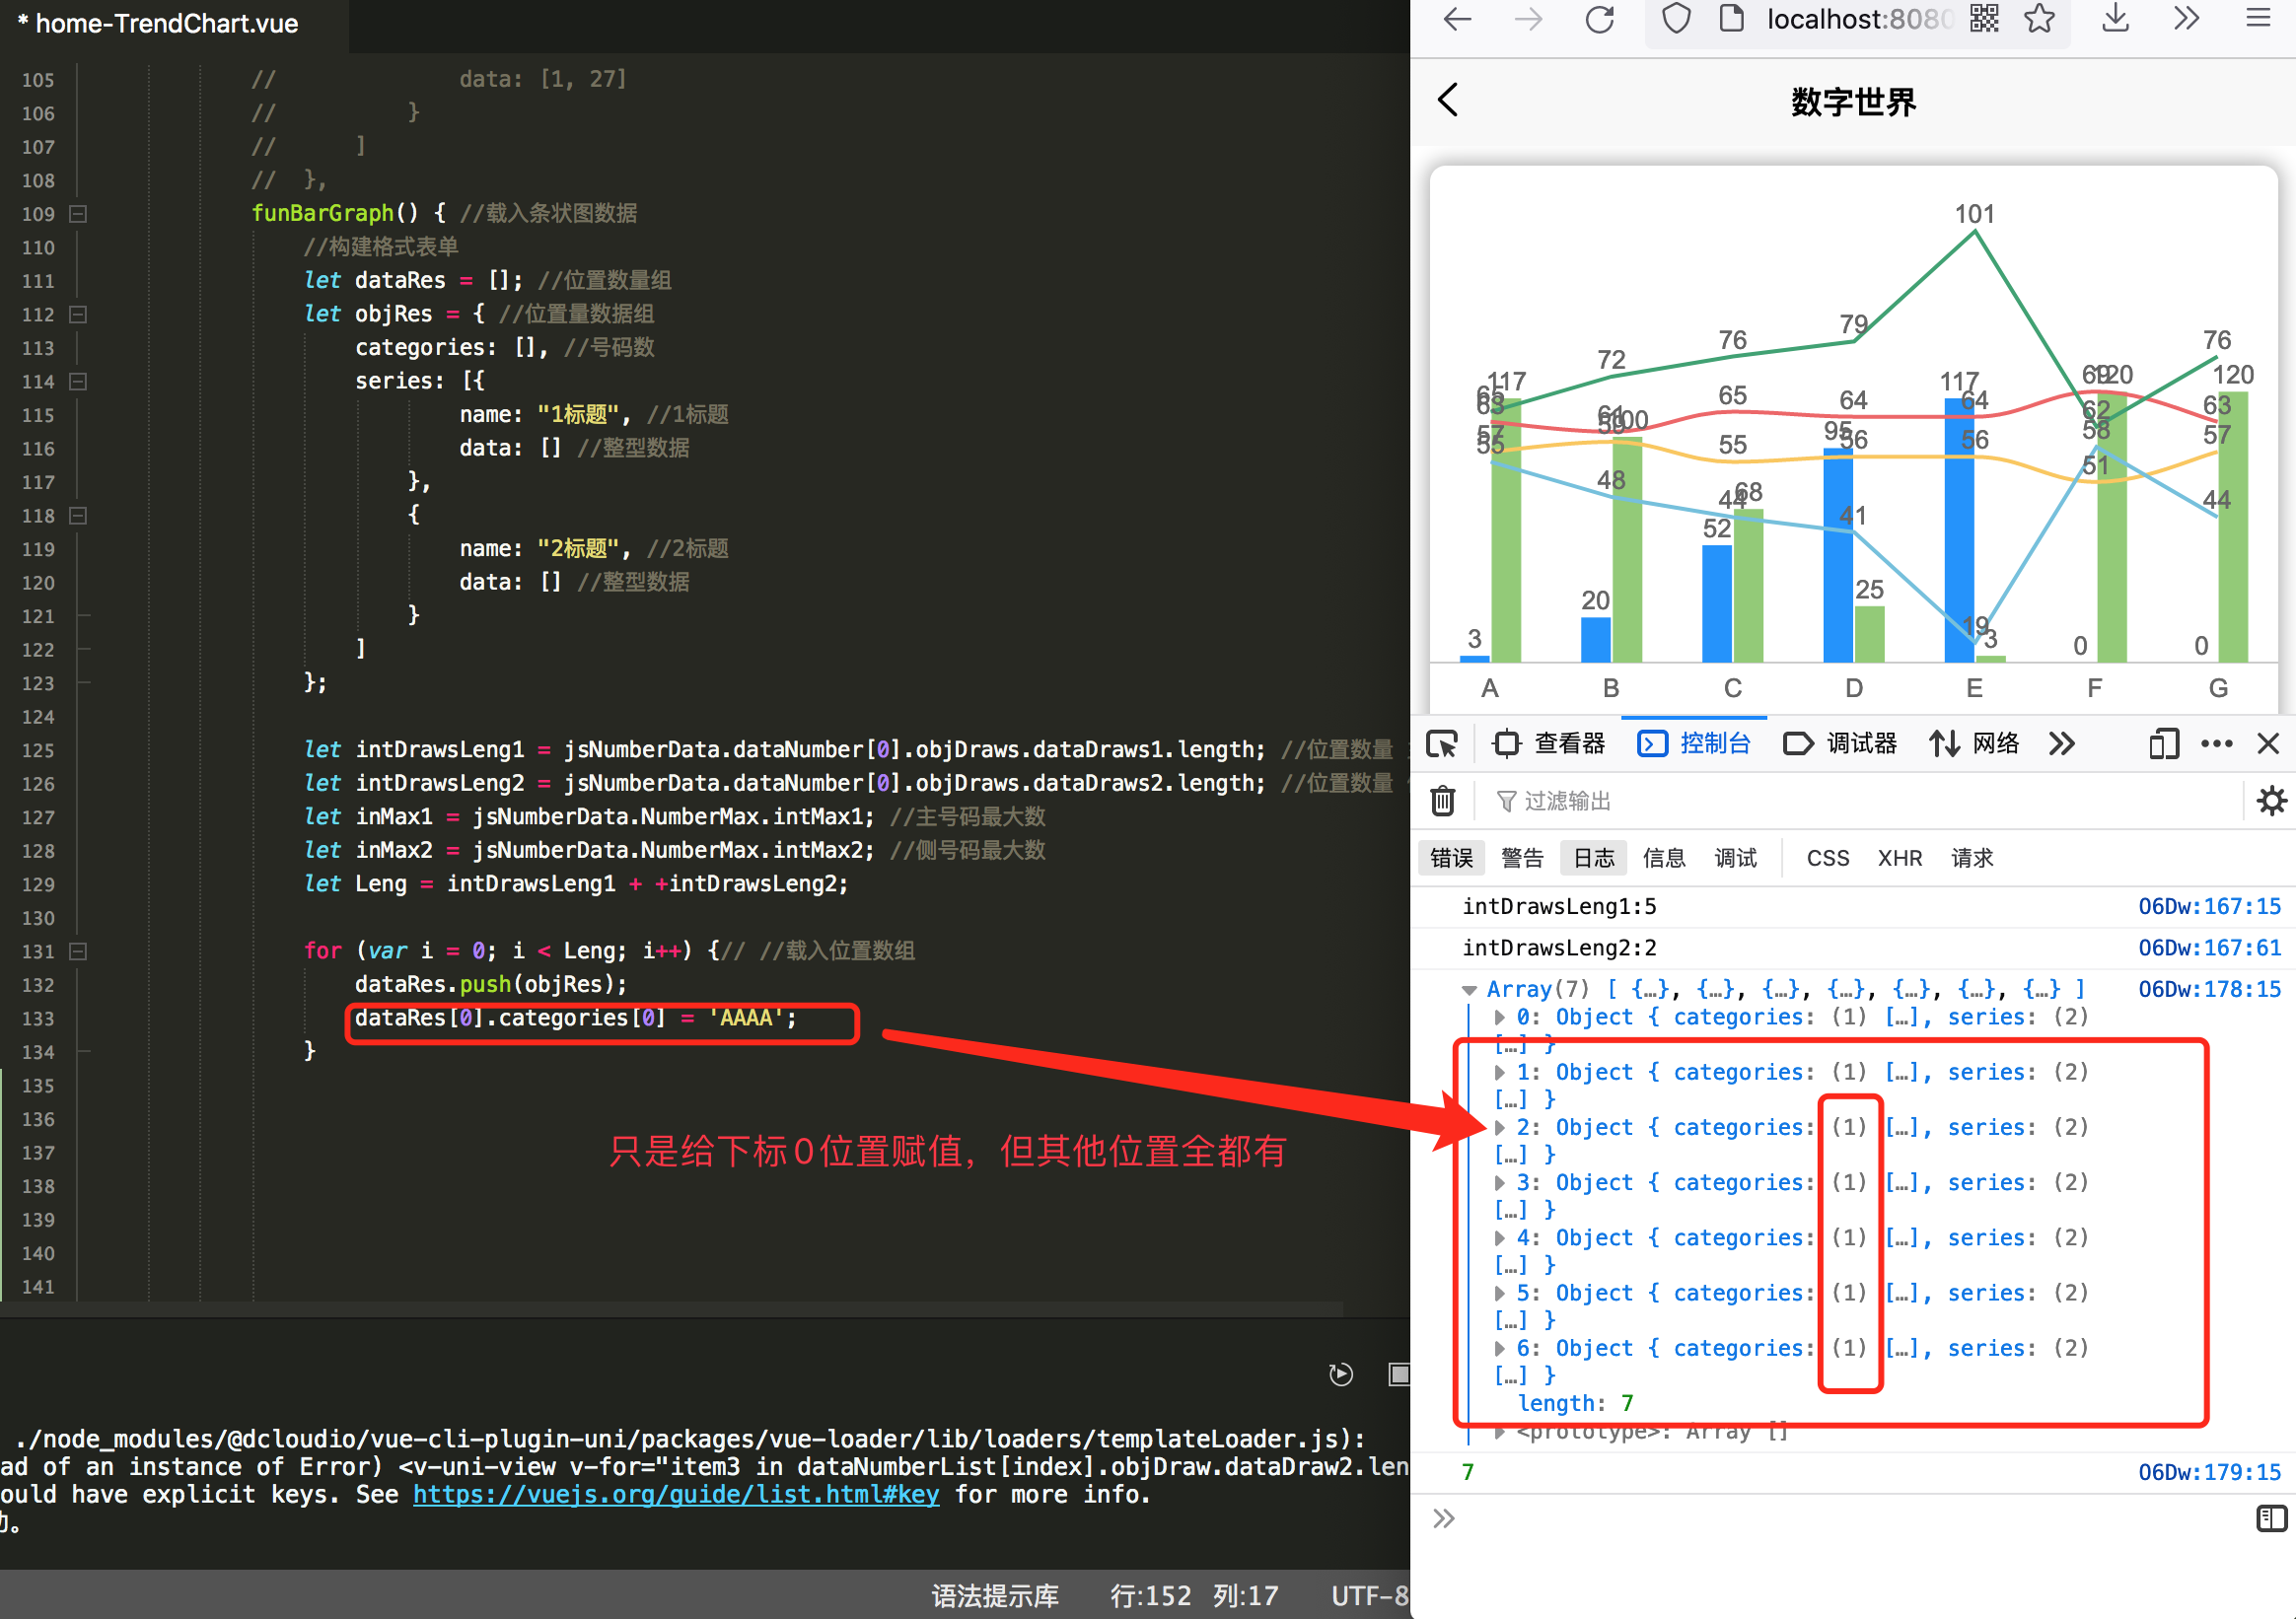This screenshot has width=2296, height=1619.
Task: Click the localhost:8080 address bar
Action: click(1856, 19)
